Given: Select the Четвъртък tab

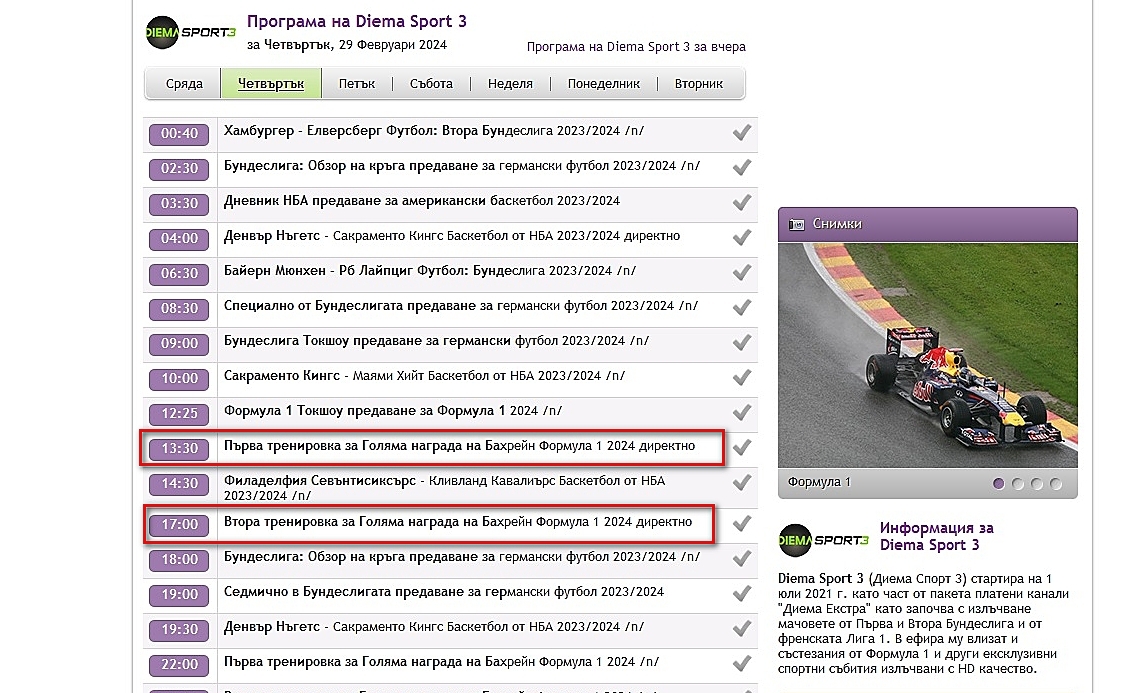Looking at the screenshot, I should [x=271, y=84].
